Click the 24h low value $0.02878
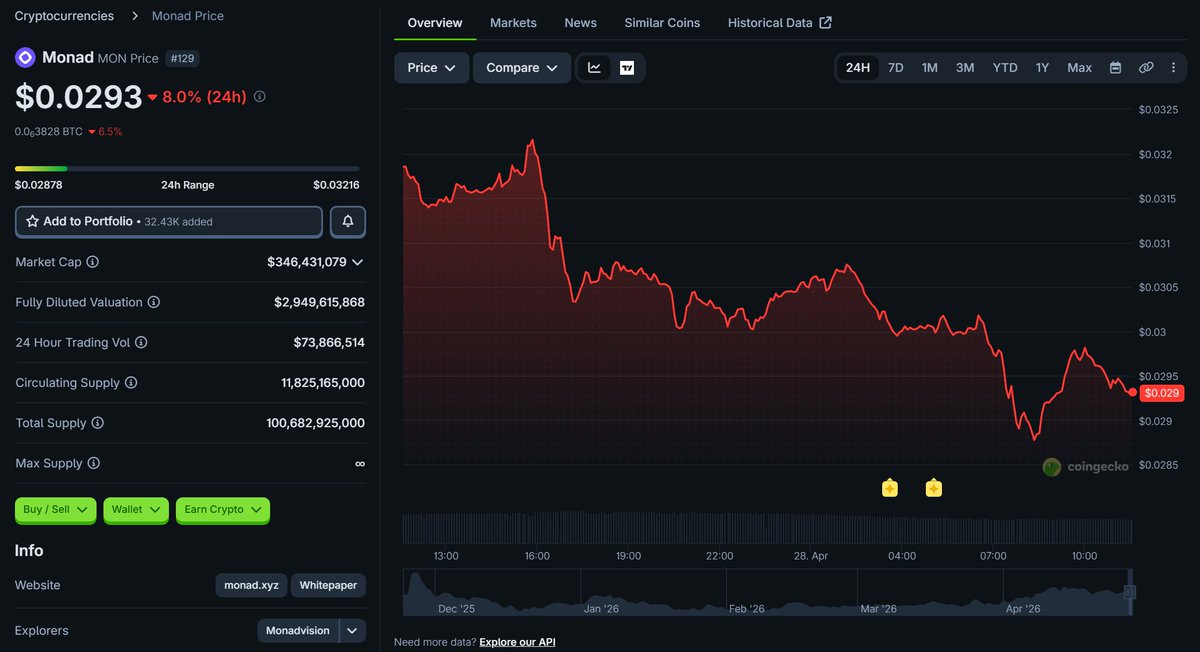Viewport: 1200px width, 652px height. point(38,185)
